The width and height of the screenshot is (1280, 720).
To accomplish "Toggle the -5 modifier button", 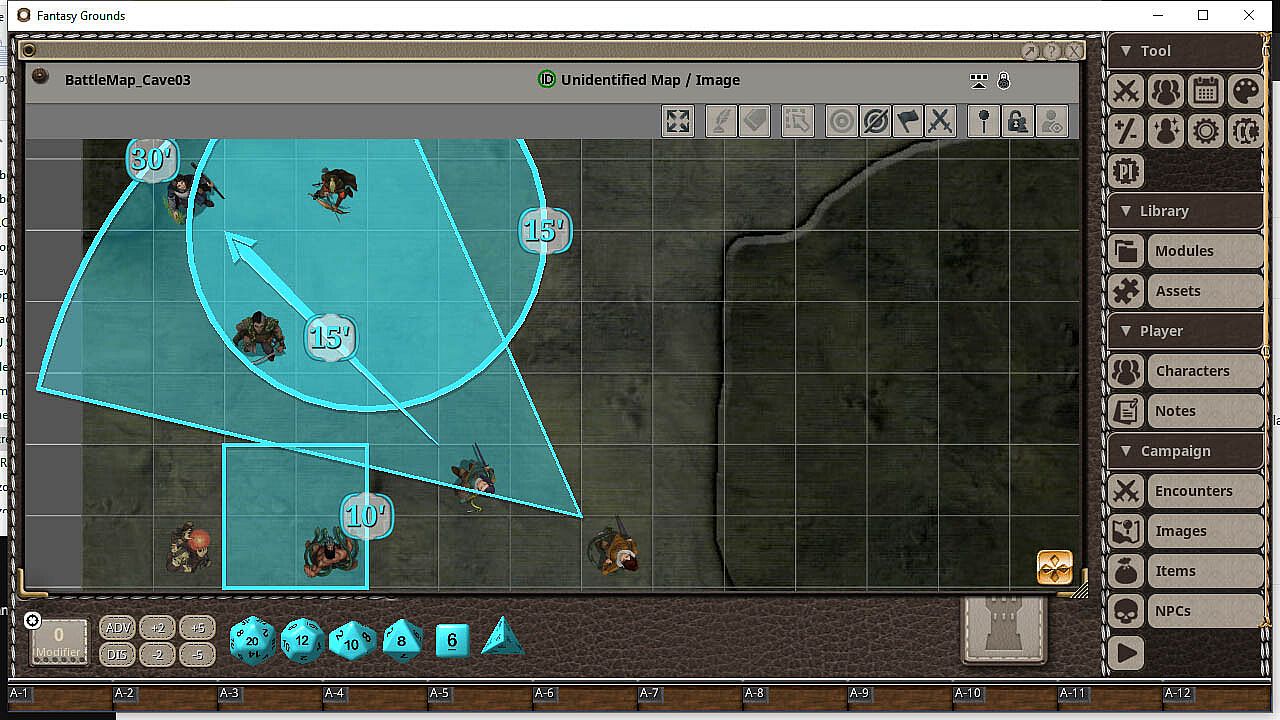I will coord(197,655).
